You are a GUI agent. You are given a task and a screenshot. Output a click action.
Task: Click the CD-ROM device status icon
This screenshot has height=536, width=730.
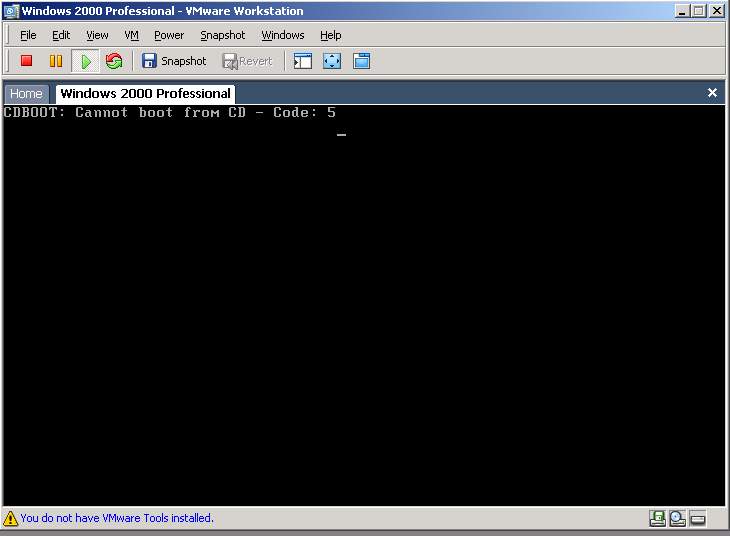point(677,518)
